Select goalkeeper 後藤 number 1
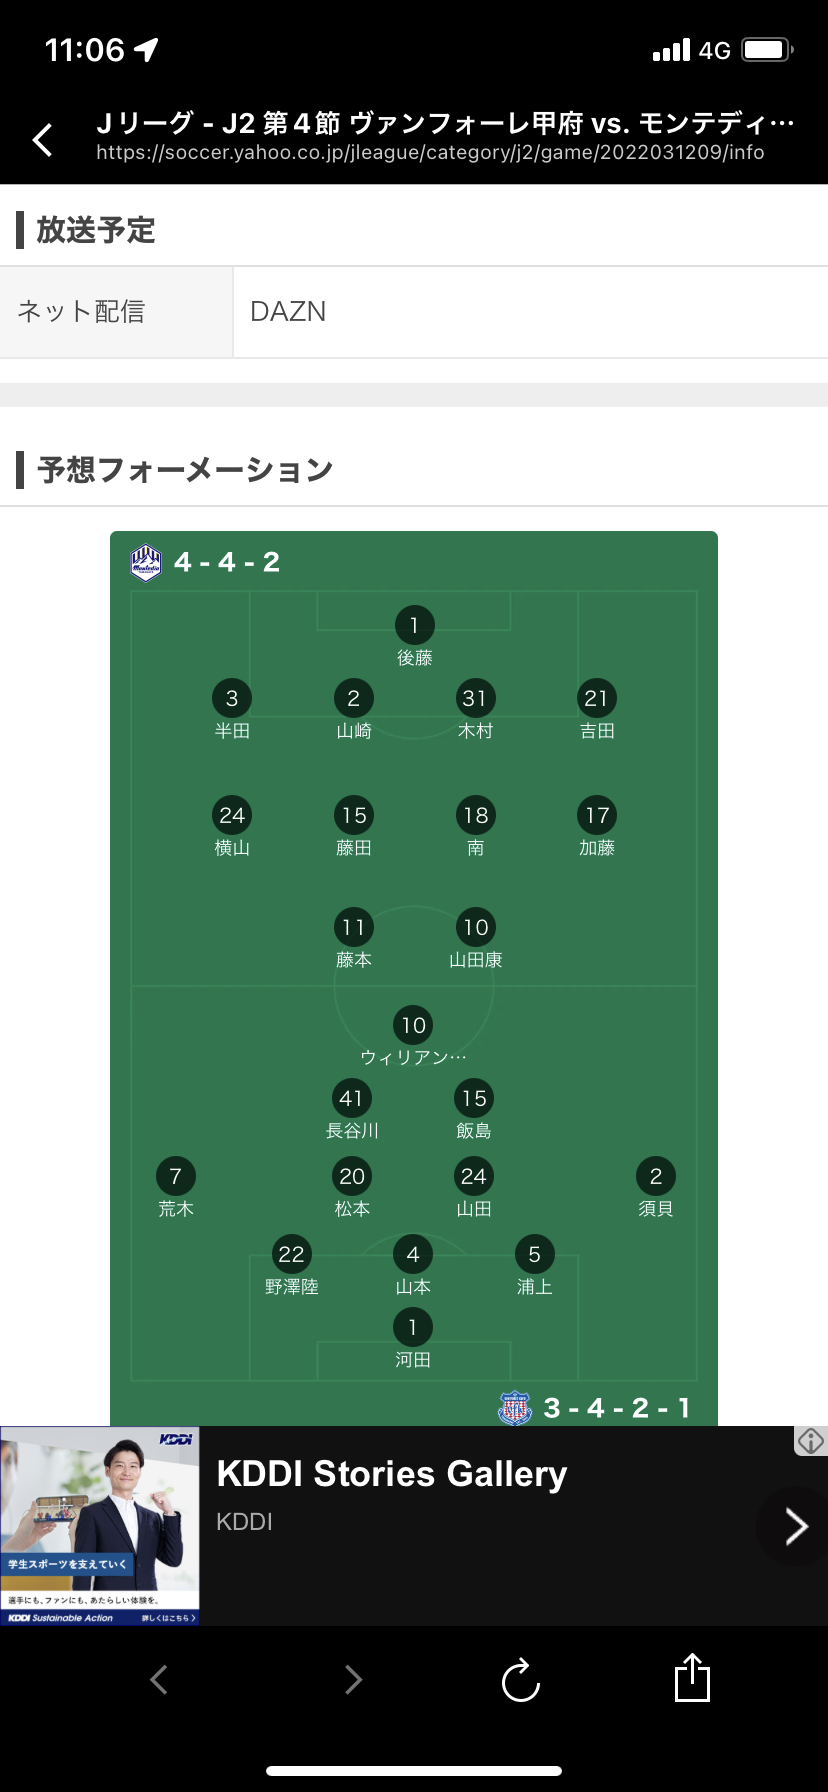Screen dimensions: 828x1792 (414, 626)
